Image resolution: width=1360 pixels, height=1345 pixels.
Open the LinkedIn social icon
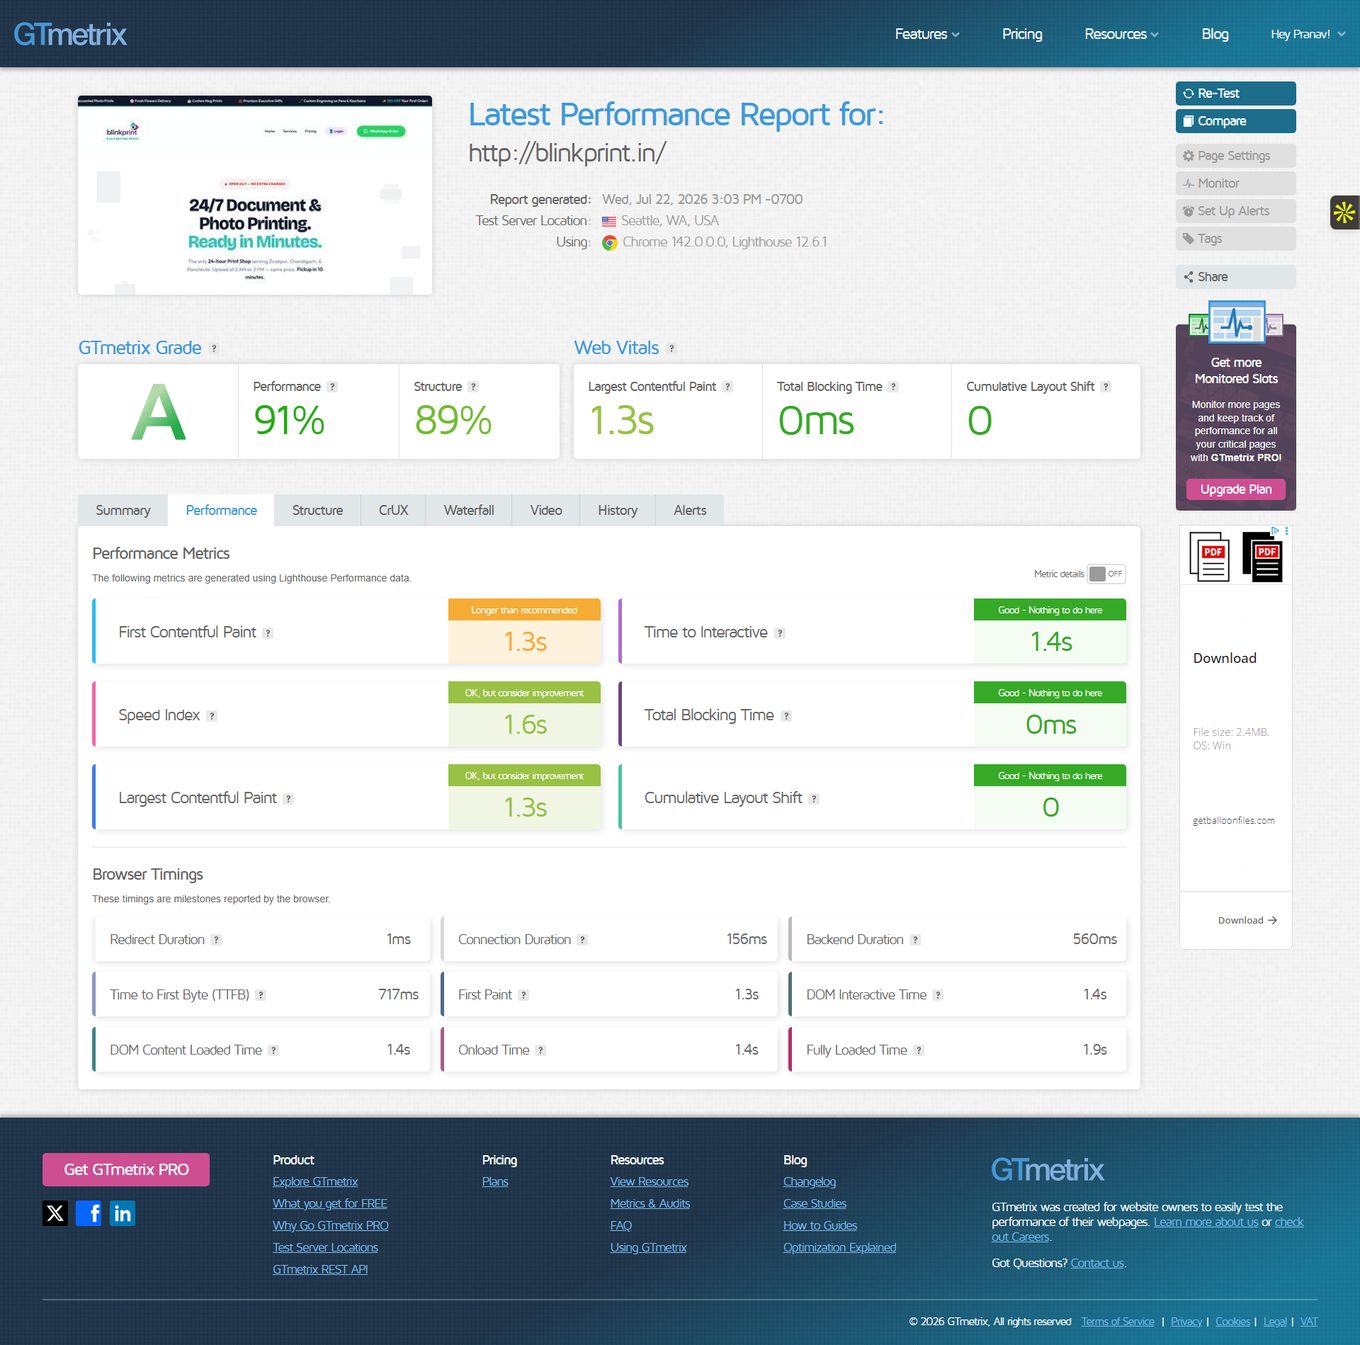click(x=122, y=1213)
